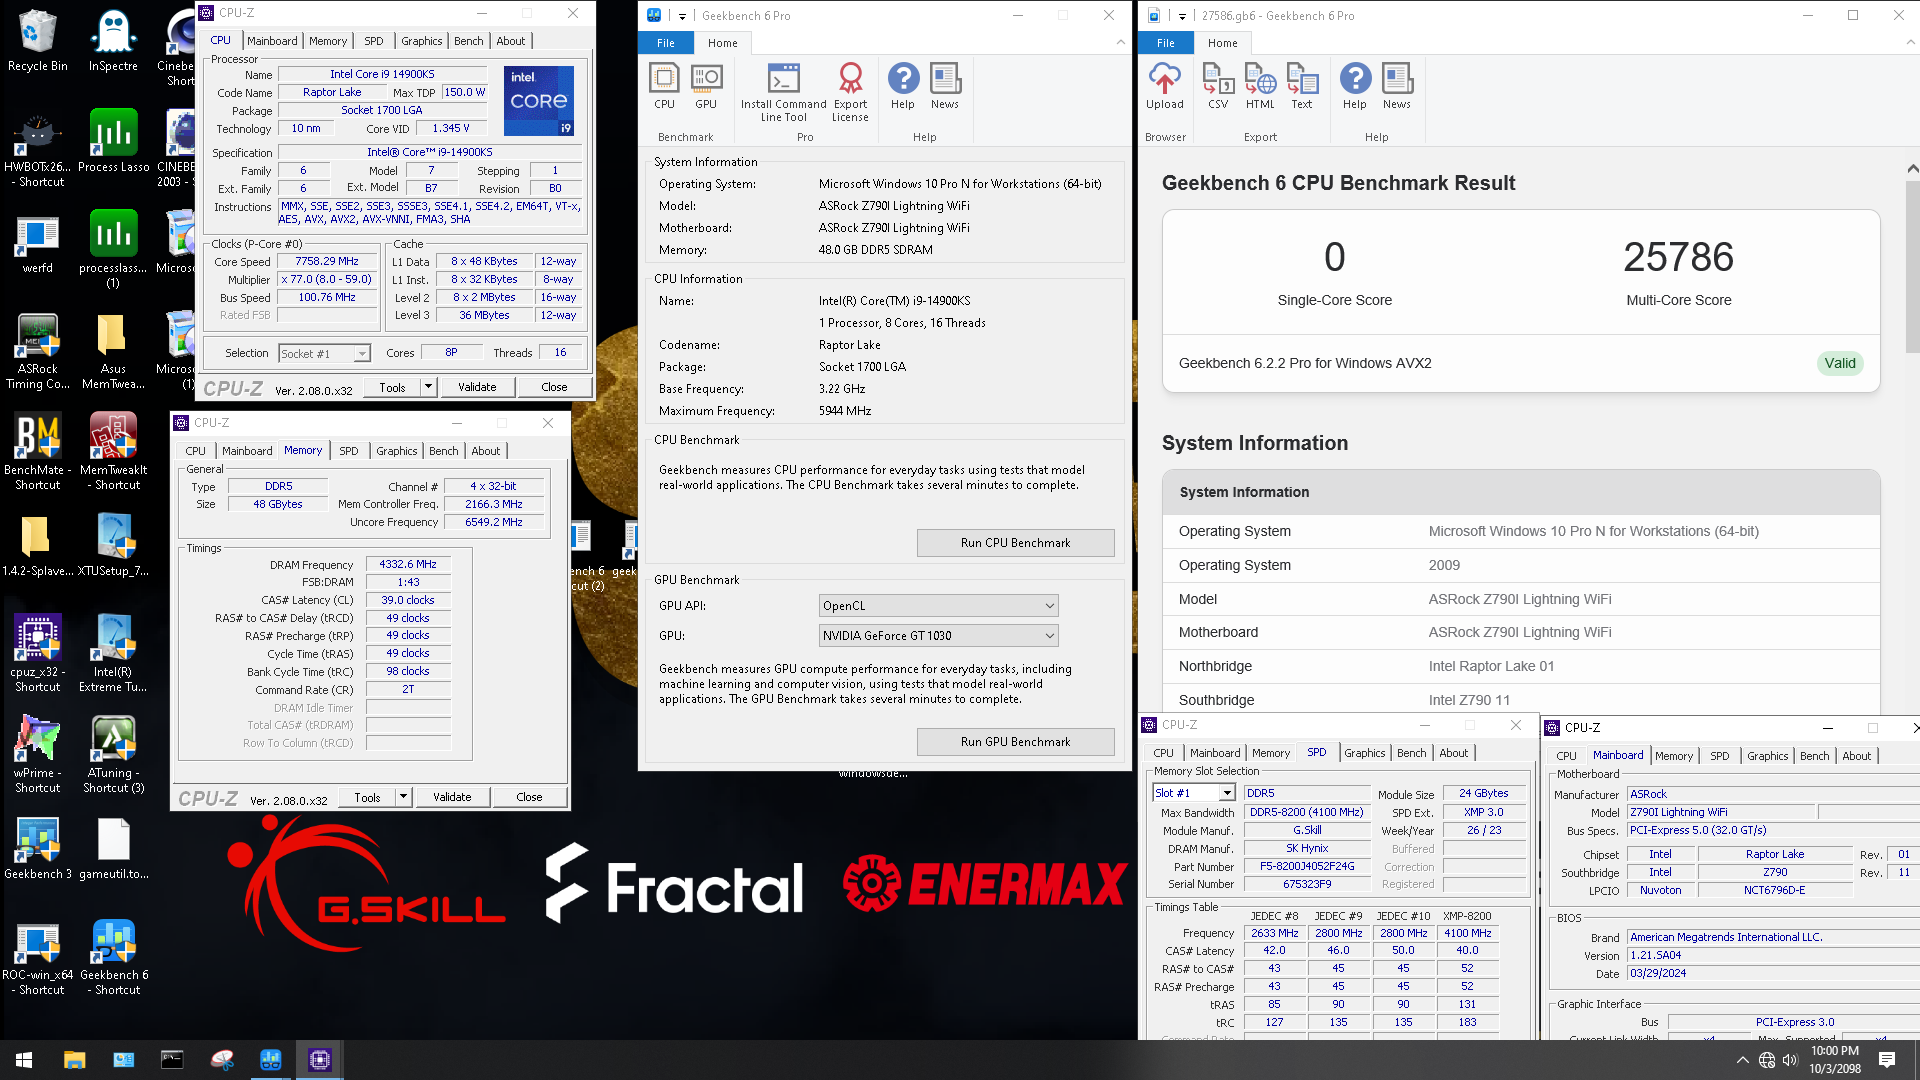Click Validate in Memory CPU-Z window
The height and width of the screenshot is (1080, 1920).
point(452,797)
